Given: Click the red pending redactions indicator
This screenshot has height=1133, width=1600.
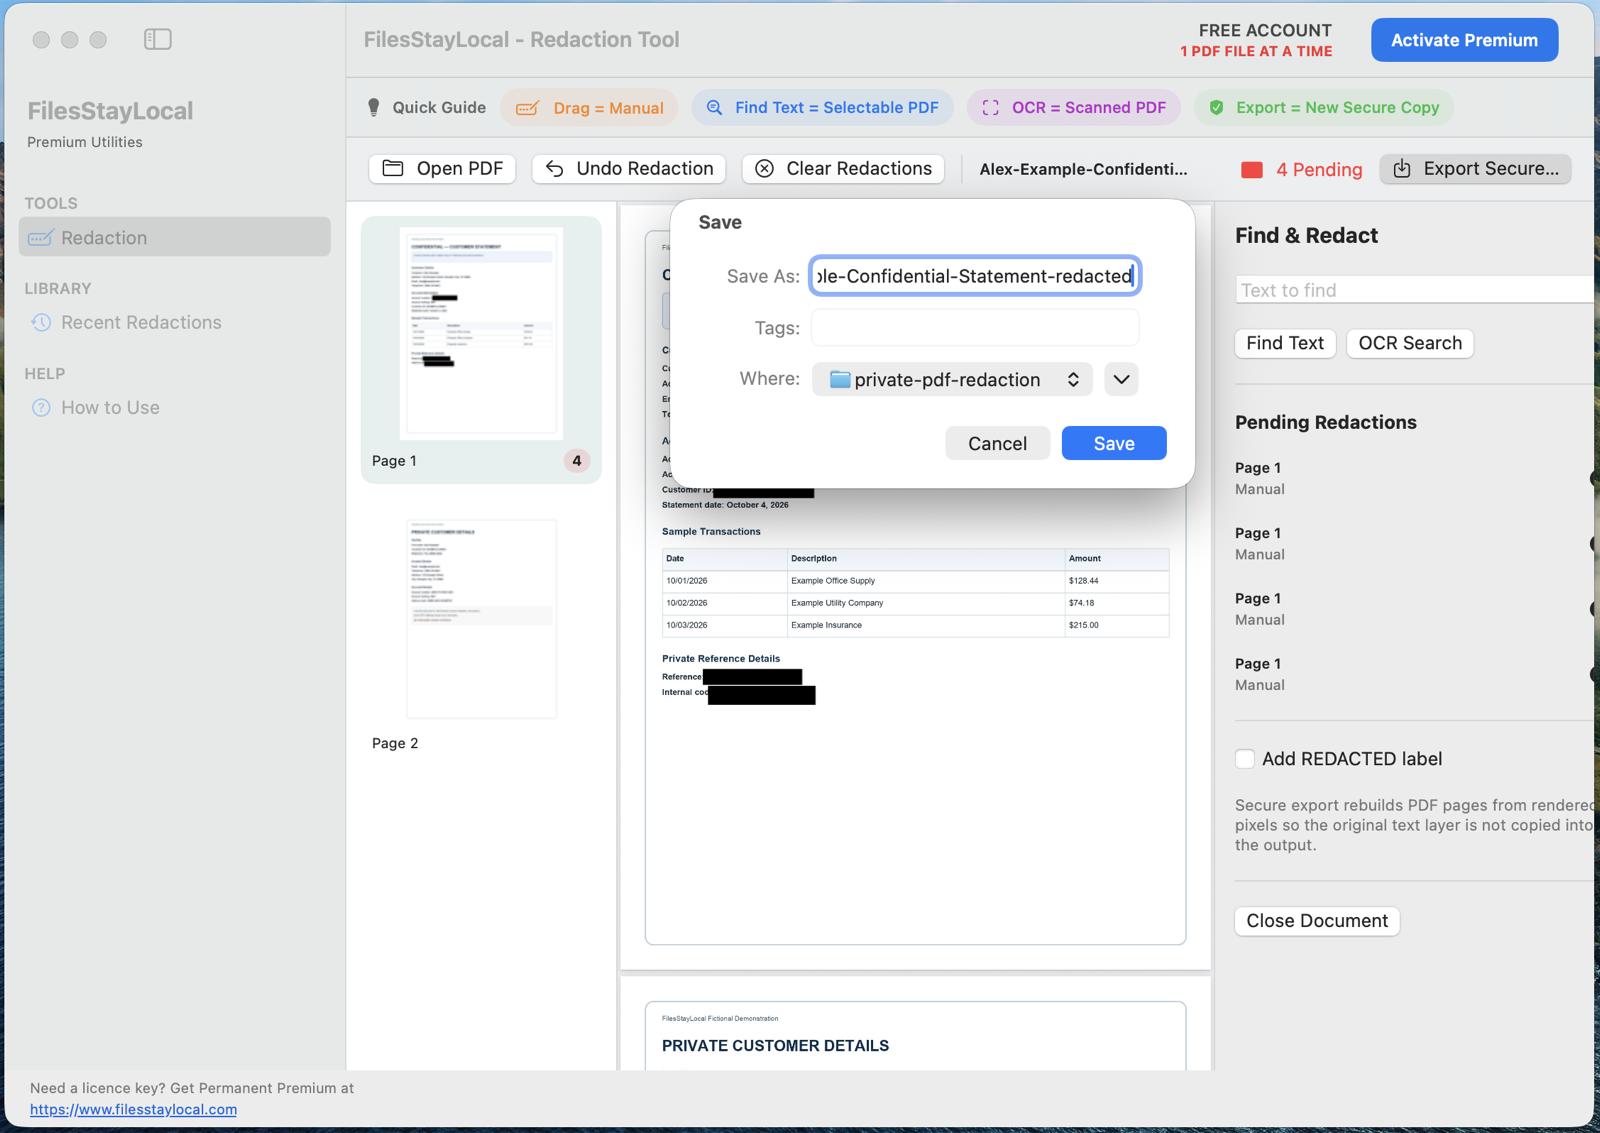Looking at the screenshot, I should click(1252, 170).
